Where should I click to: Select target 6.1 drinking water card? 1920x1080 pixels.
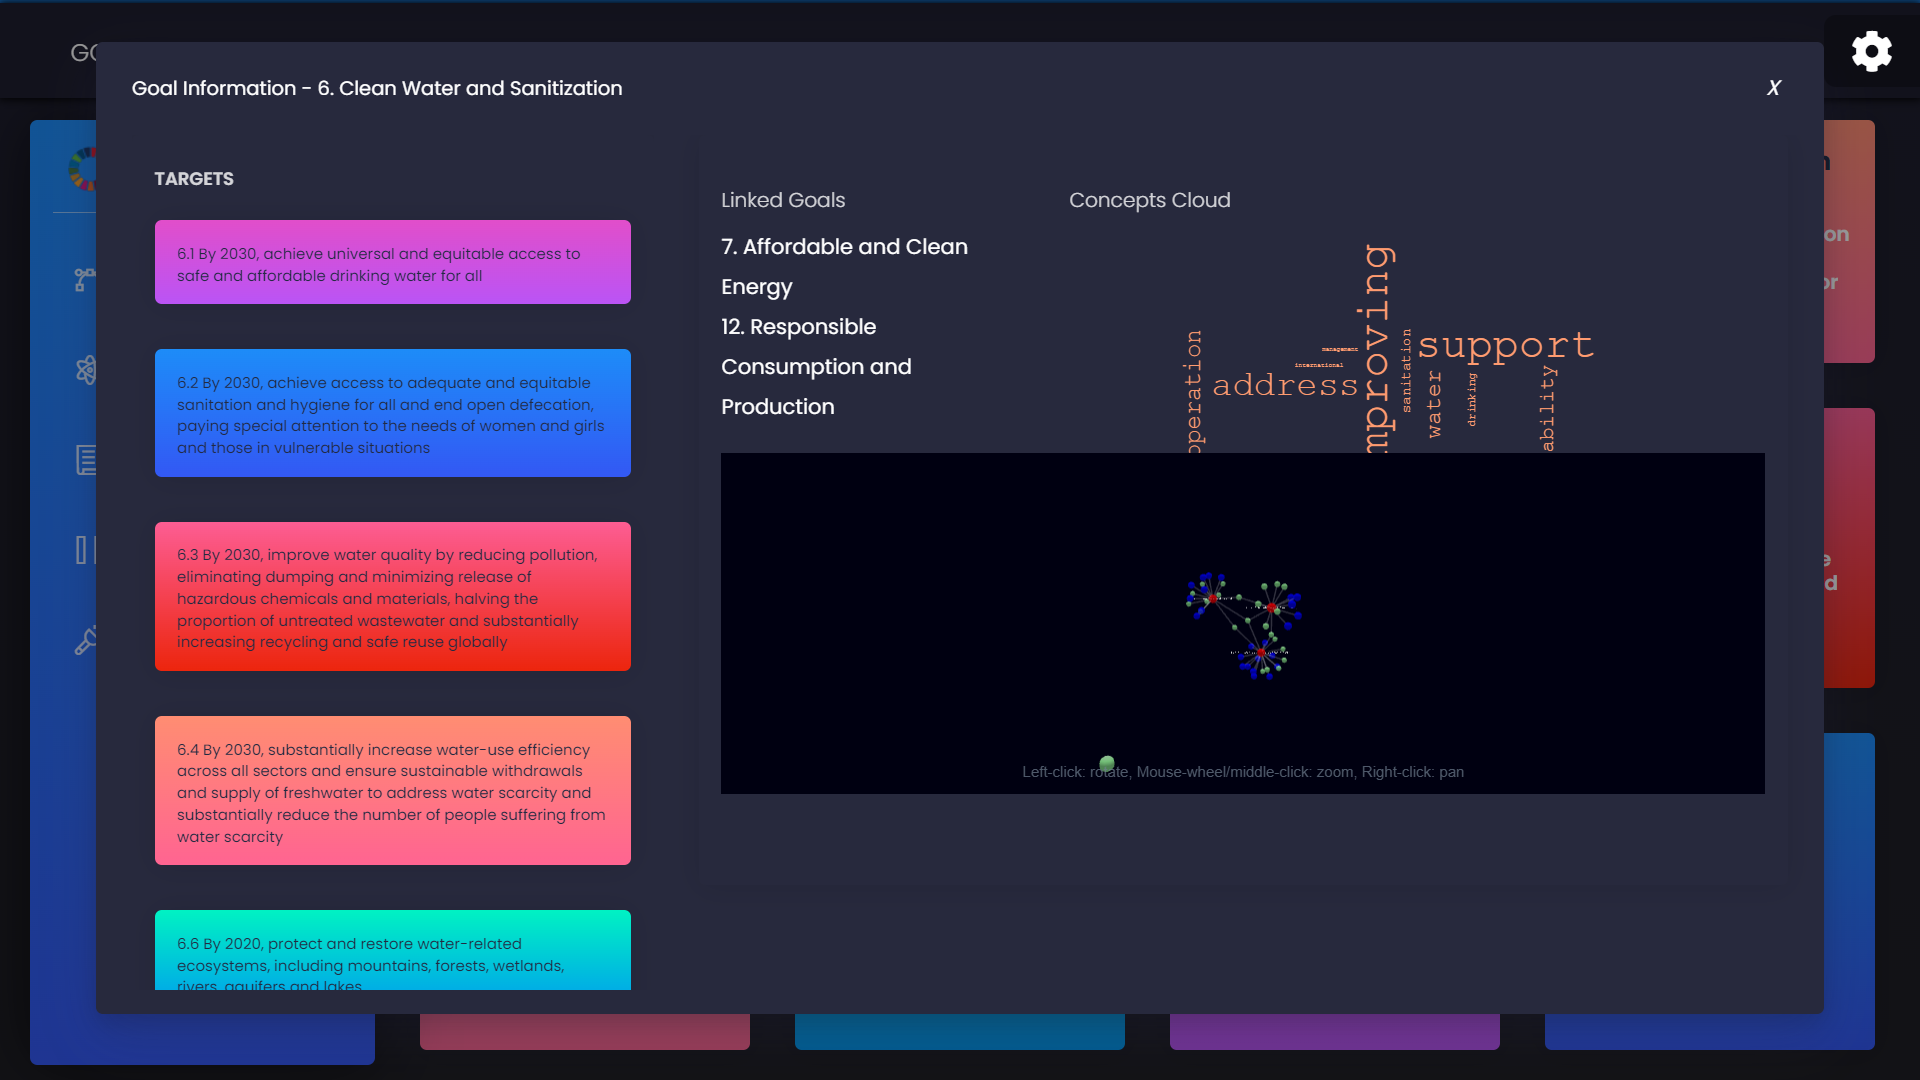(x=392, y=262)
